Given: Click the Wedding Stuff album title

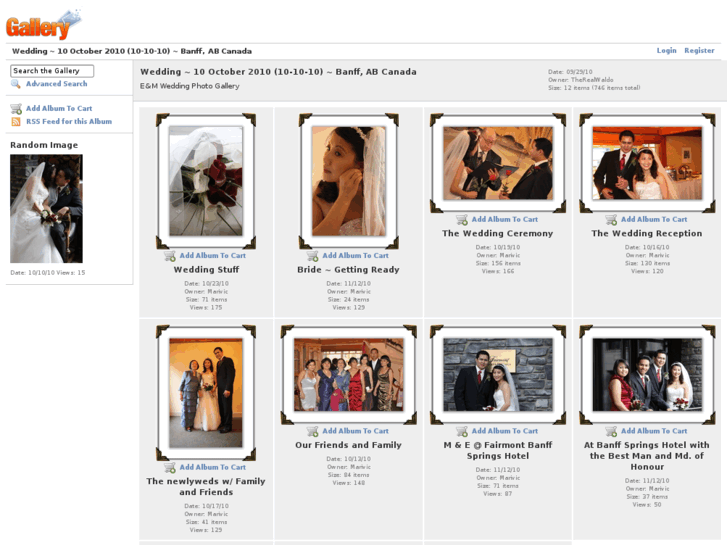Looking at the screenshot, I should (x=206, y=269).
